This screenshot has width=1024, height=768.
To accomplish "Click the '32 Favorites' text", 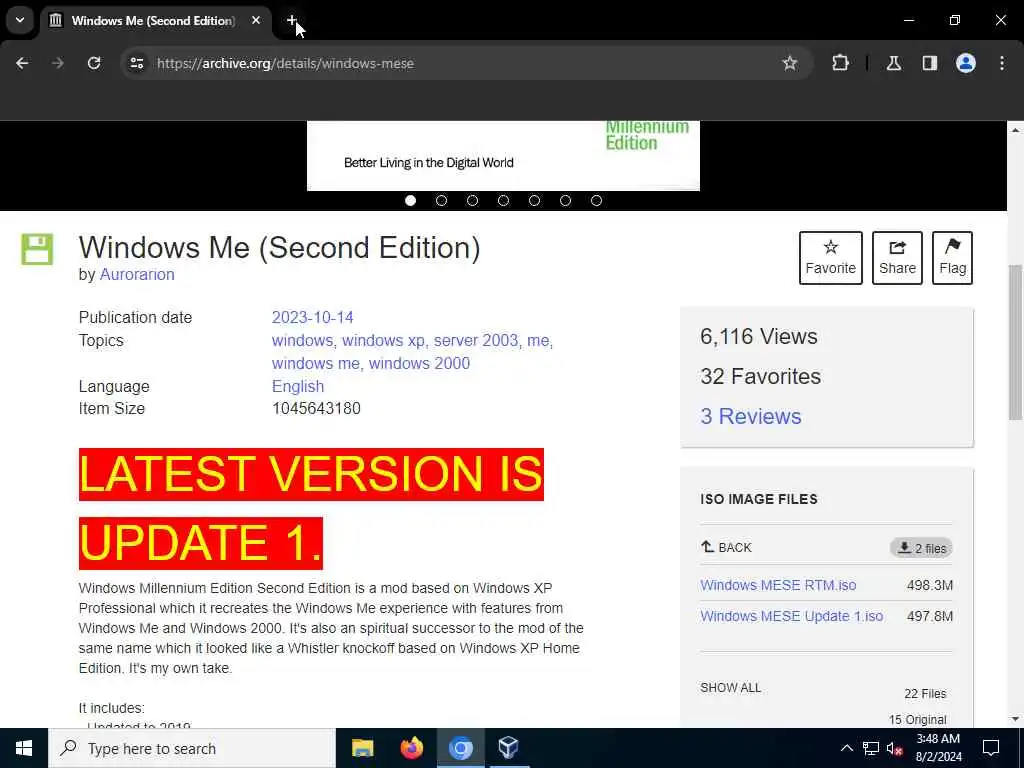I will [760, 376].
